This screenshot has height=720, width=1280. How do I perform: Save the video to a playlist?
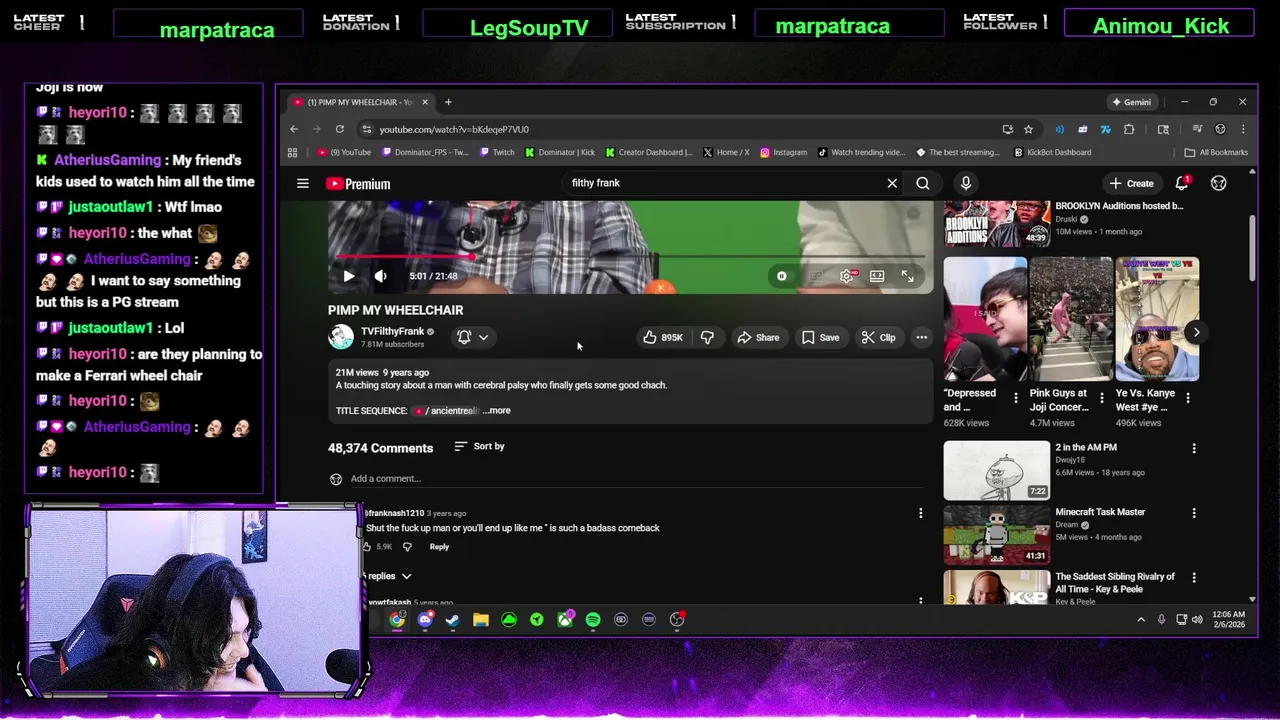[820, 338]
